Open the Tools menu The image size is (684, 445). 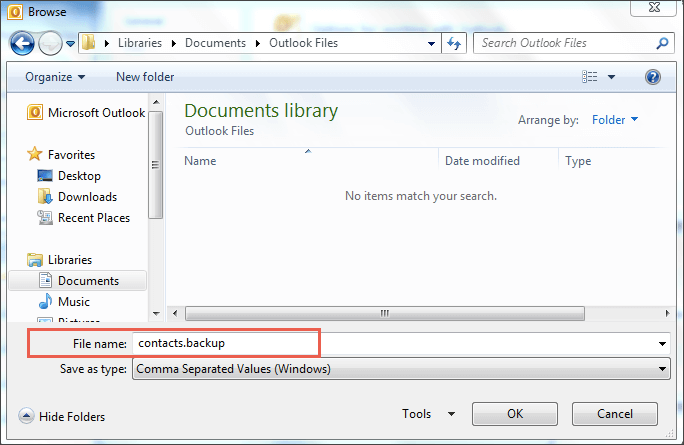coord(428,414)
